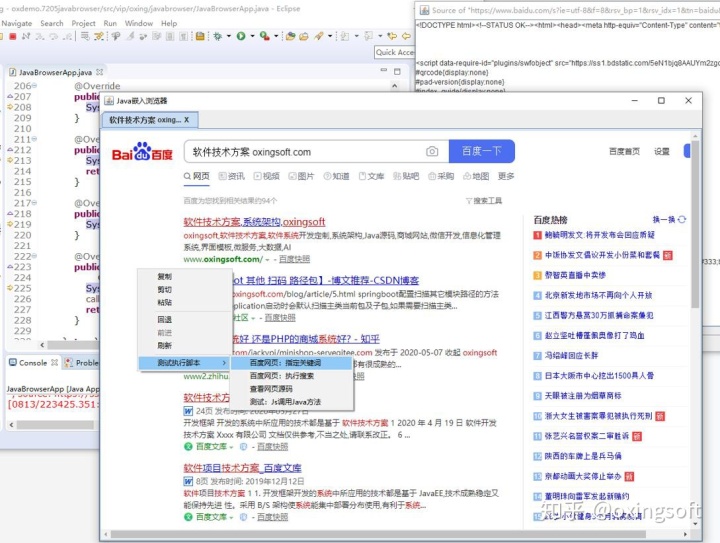The height and width of the screenshot is (543, 720).
Task: Select 测试: Js调用Java方法 in submenu
Action: 292,402
